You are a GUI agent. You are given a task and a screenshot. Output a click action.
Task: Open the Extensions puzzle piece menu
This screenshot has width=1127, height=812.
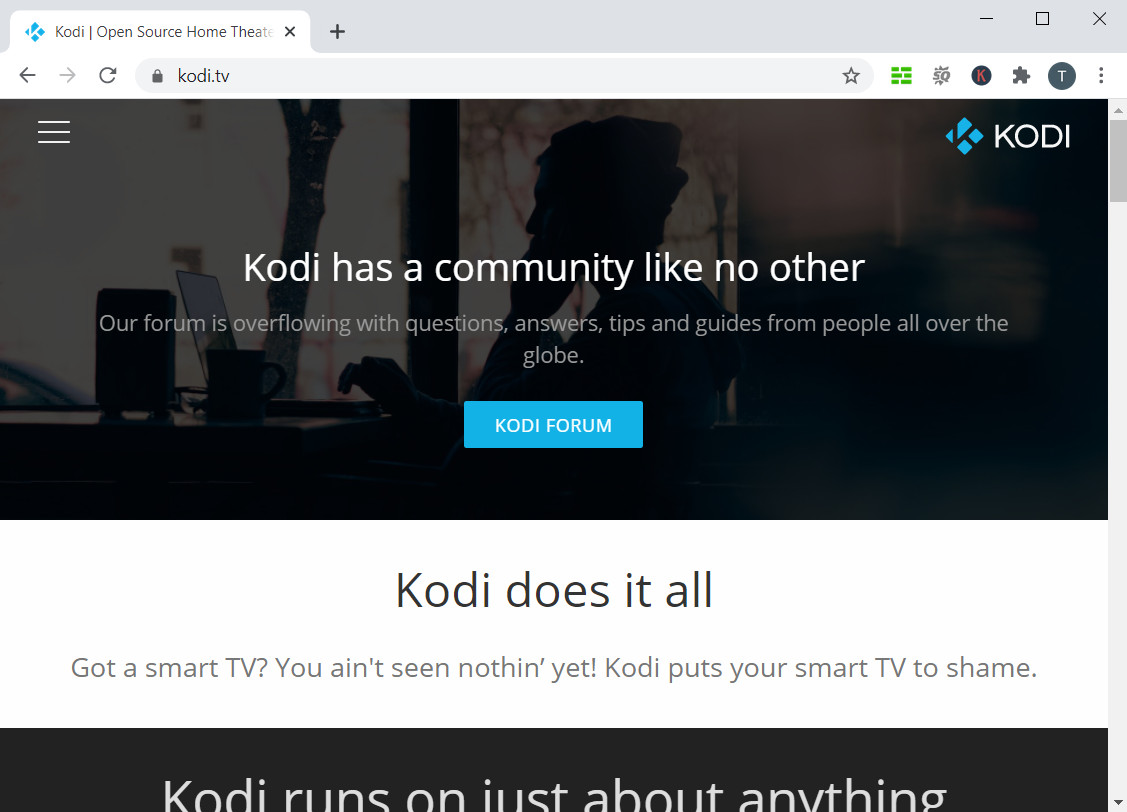point(1021,76)
